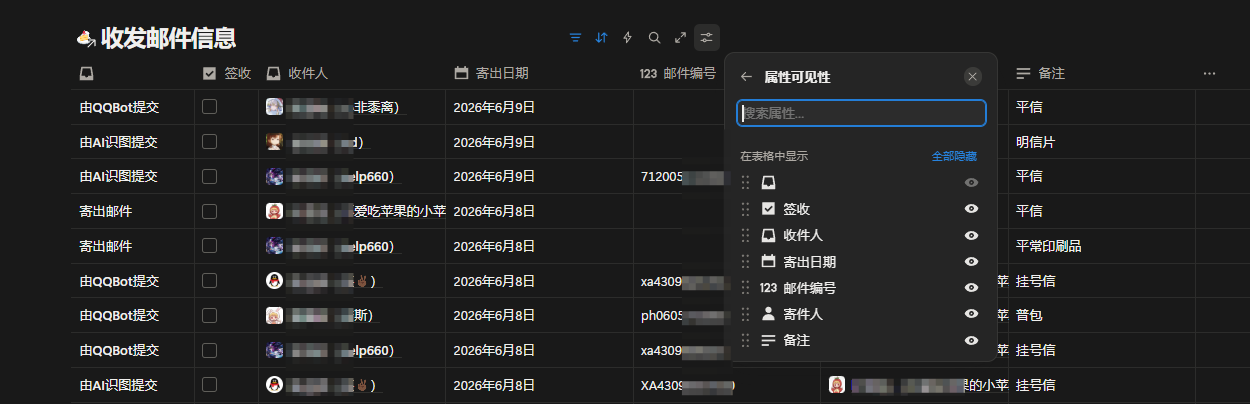Hide the 邮件编号 property via eye icon
The width and height of the screenshot is (1250, 404).
click(971, 287)
